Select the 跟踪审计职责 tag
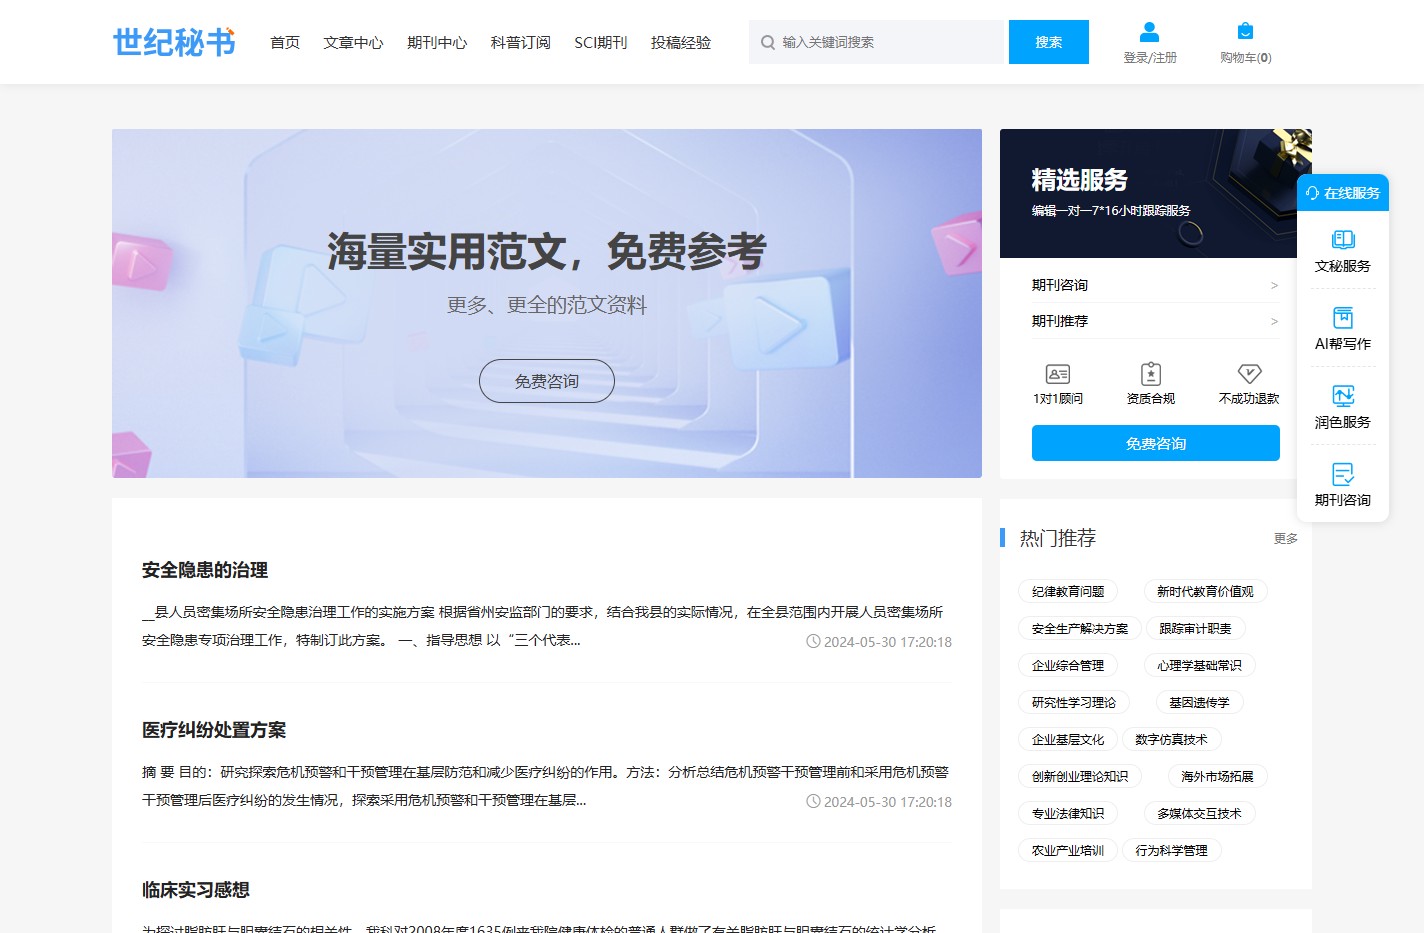The image size is (1424, 933). click(x=1196, y=628)
